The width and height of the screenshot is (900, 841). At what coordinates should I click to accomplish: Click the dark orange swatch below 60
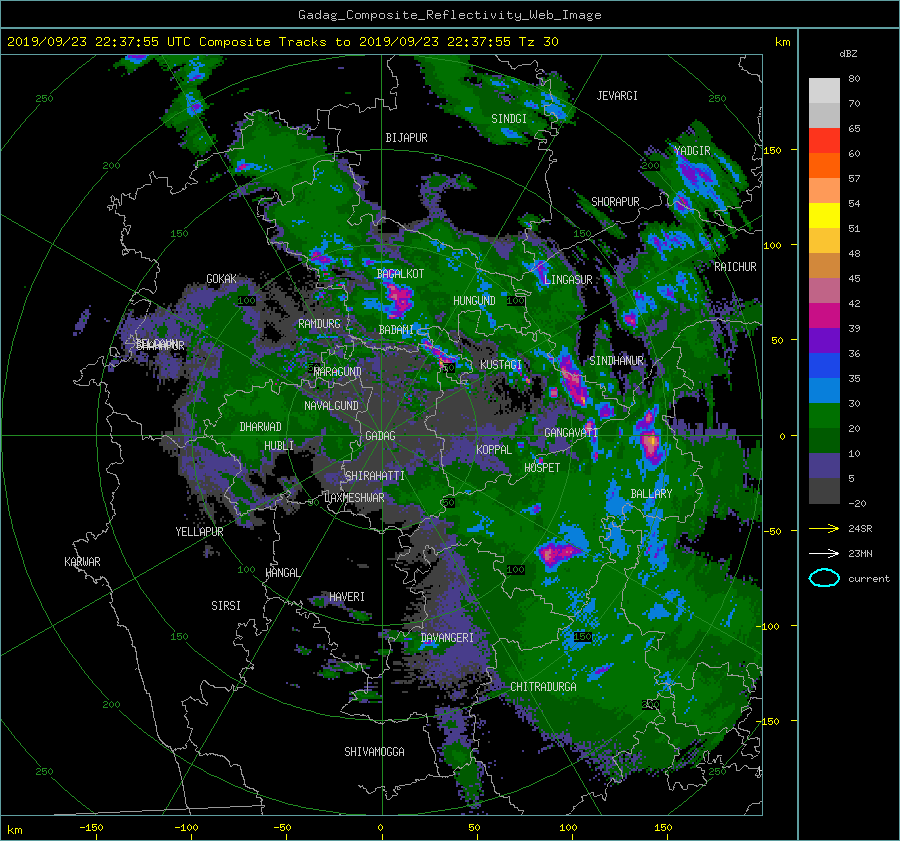[x=824, y=165]
